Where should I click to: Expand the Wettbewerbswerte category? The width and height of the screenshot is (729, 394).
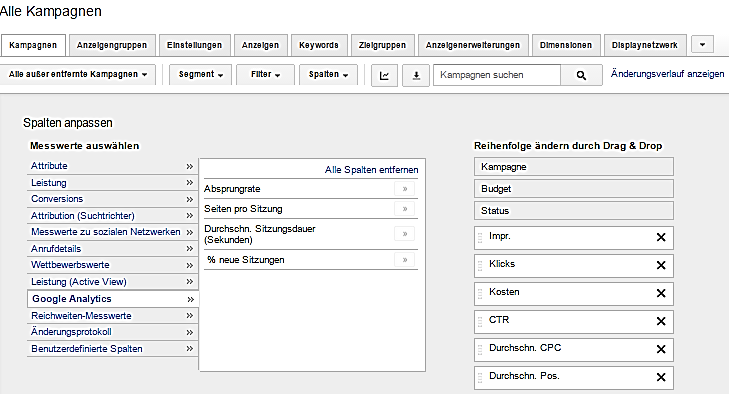click(113, 265)
